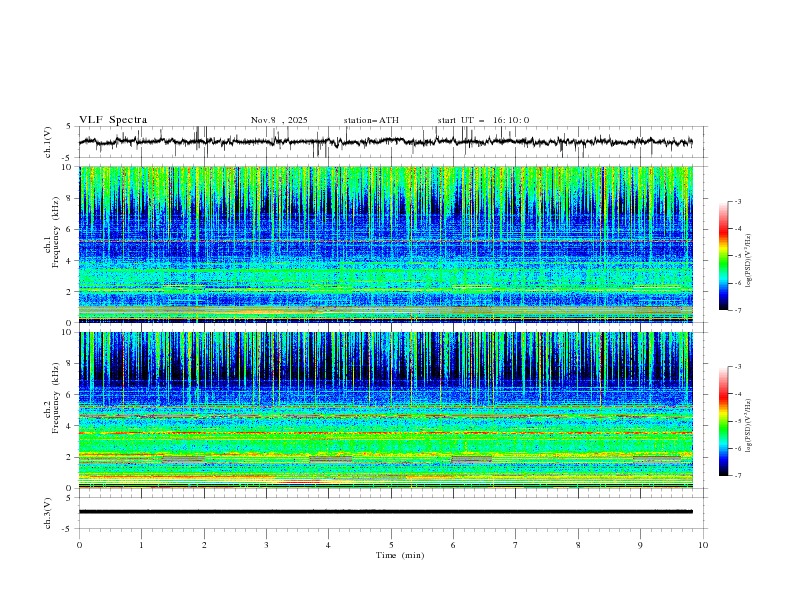
Task: Click inside the ch.1 spectrogram panel
Action: point(385,244)
